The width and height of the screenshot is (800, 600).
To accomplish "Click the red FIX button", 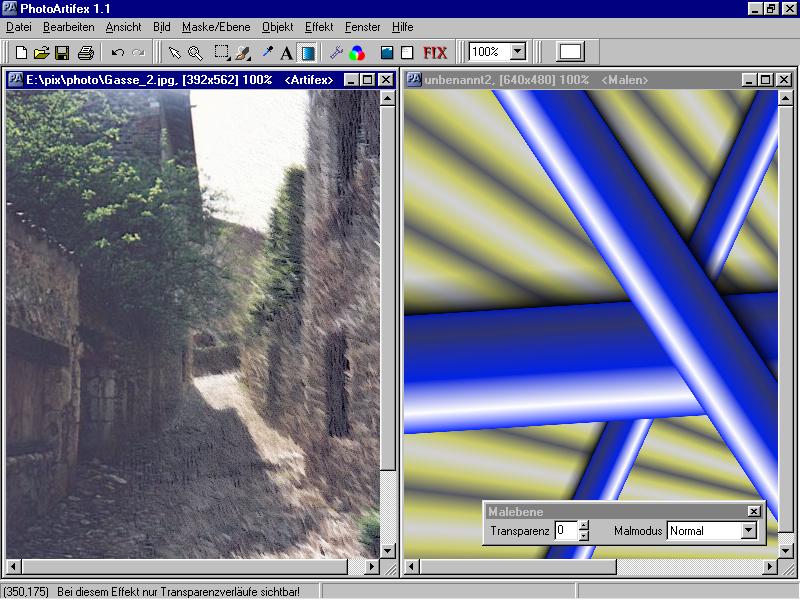I will 435,53.
